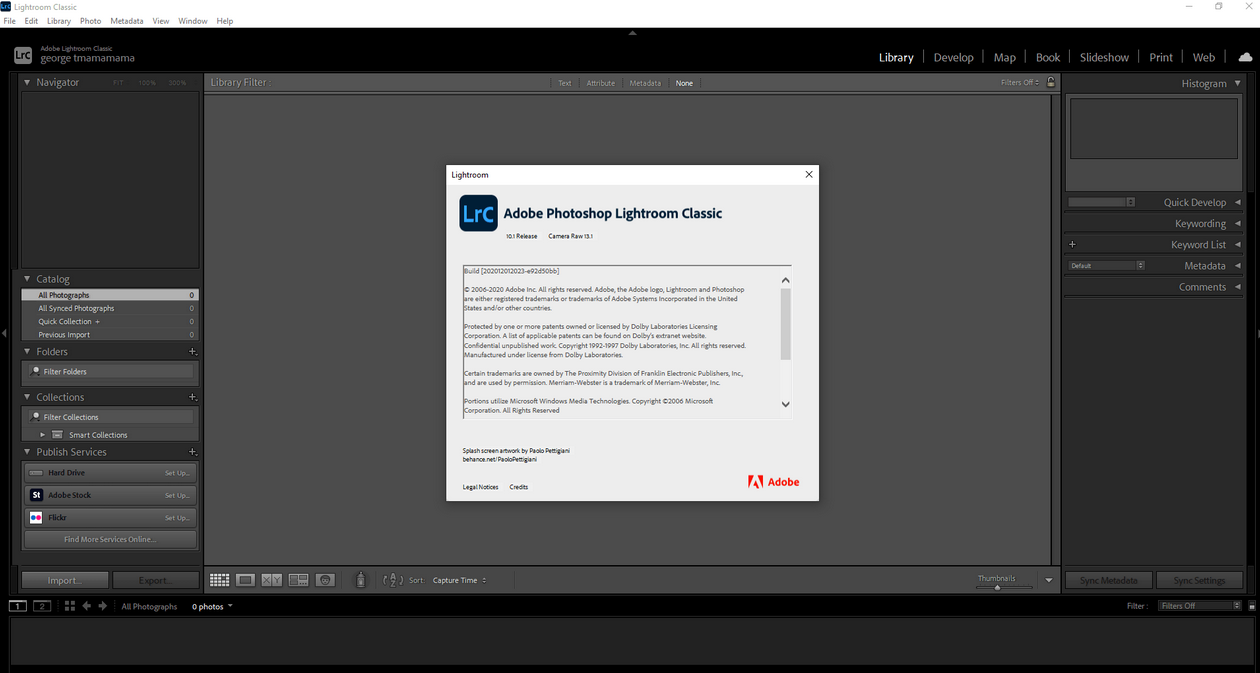Viewport: 1260px width, 673px height.
Task: Switch to Grid view icon in toolbar
Action: [x=219, y=580]
